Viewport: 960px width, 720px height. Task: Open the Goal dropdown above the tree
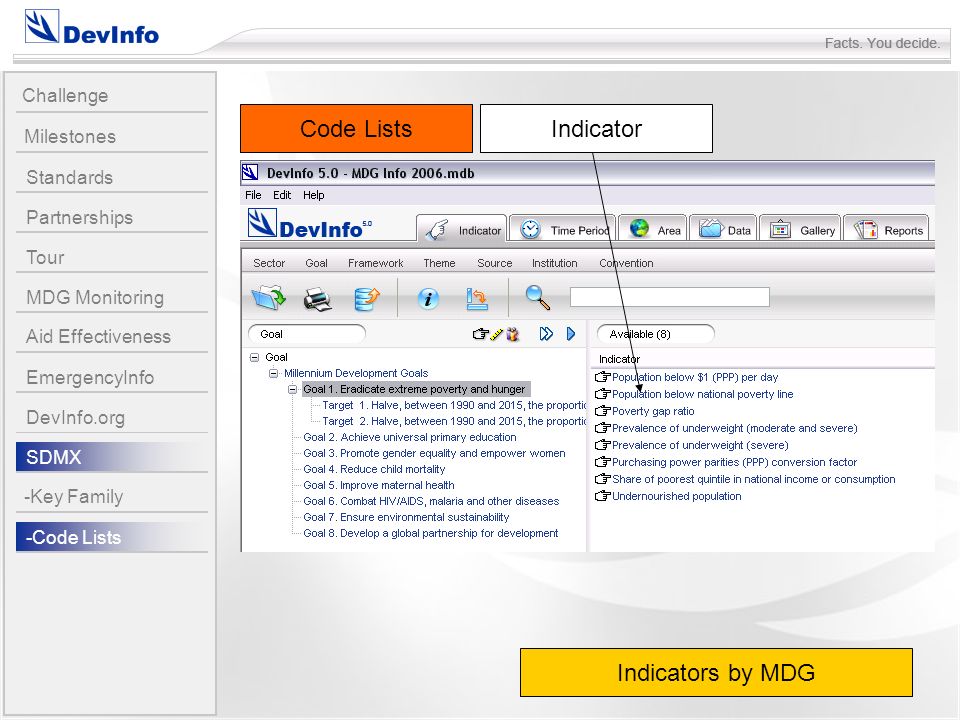pos(307,334)
